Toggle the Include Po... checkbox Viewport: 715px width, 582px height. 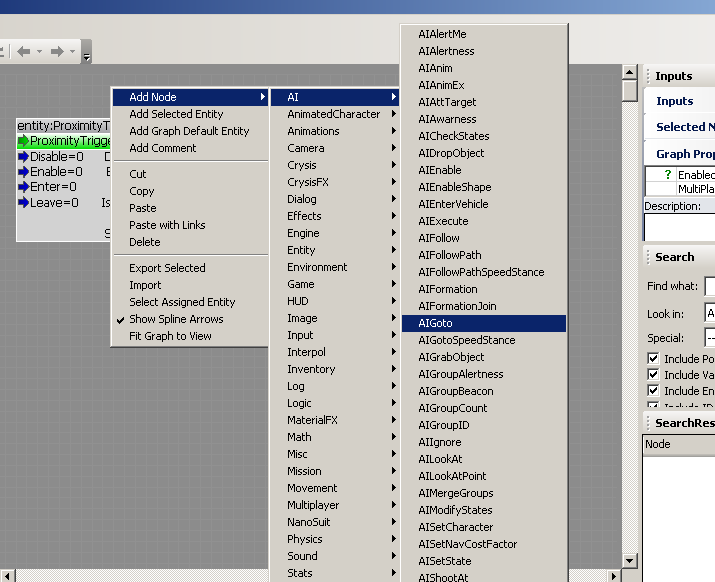tap(653, 359)
